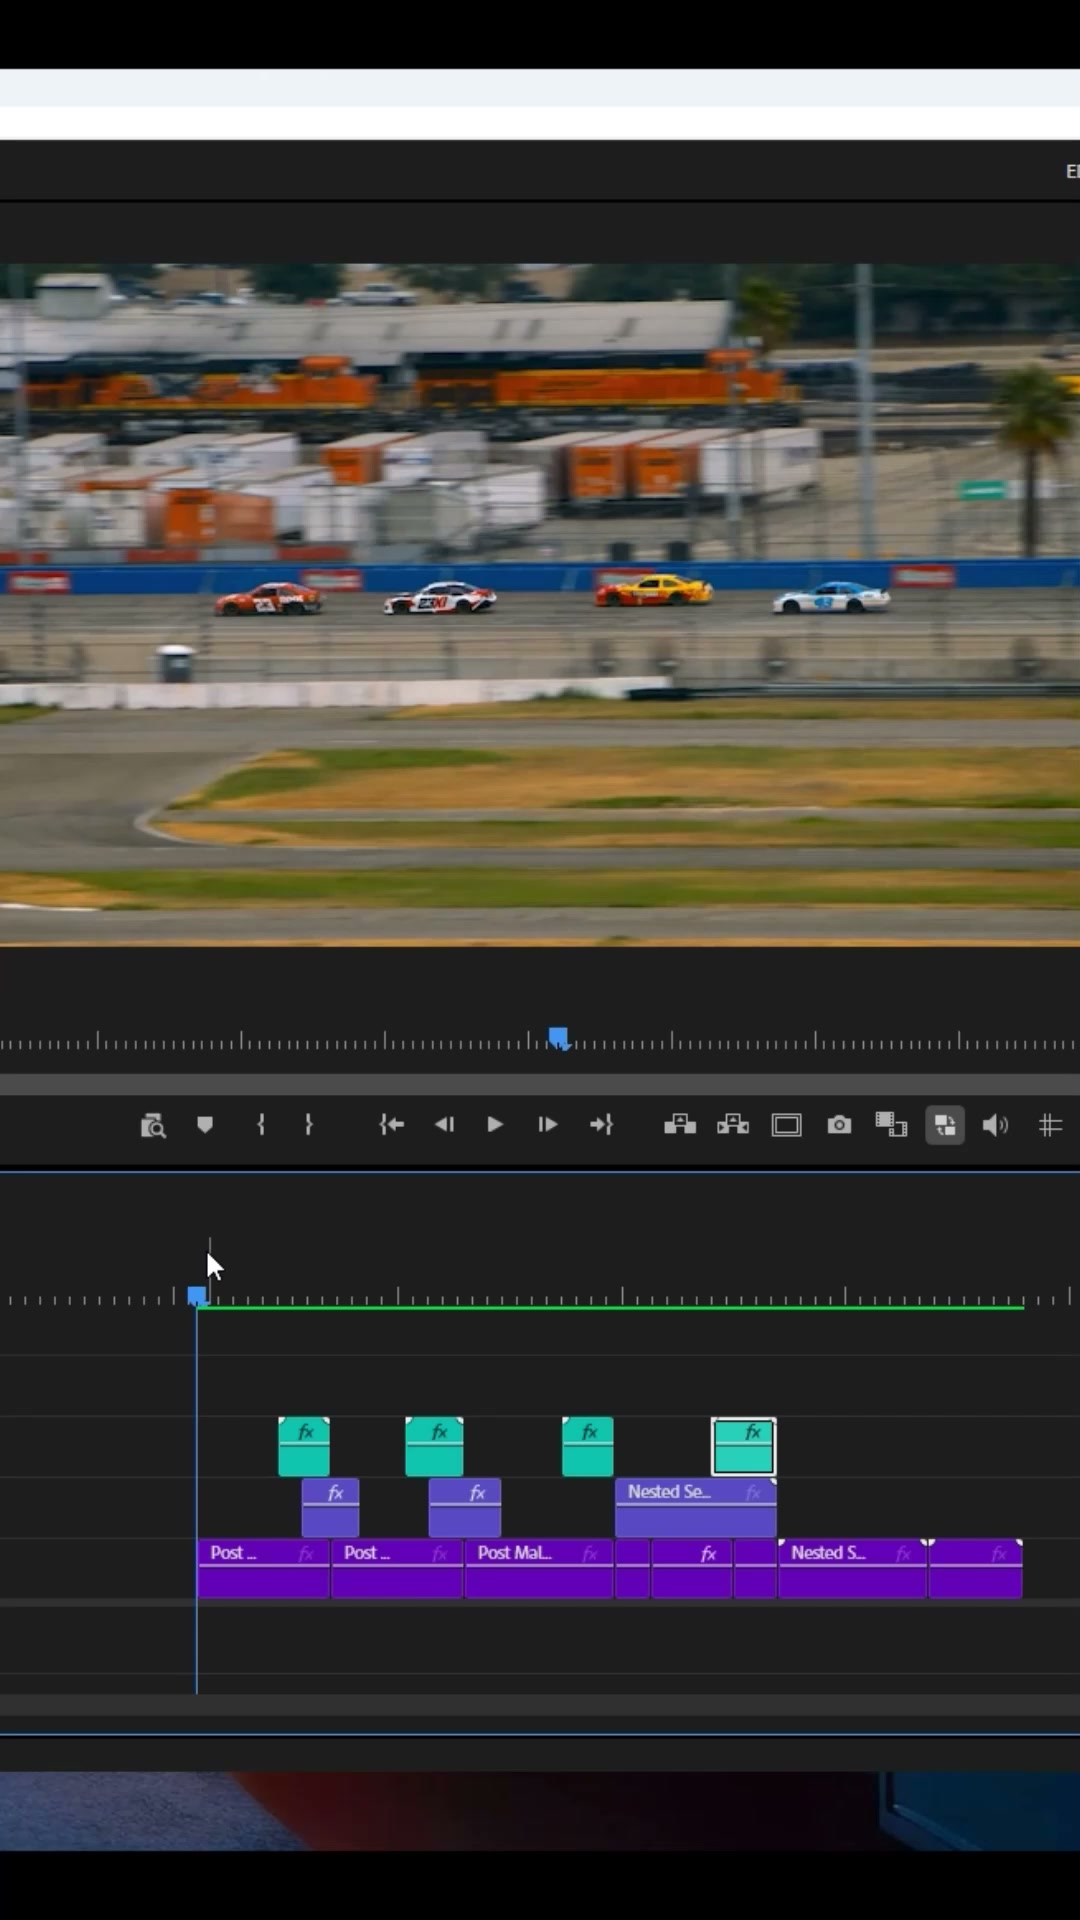Click the magnifier inspect icon in the transport bar

tap(153, 1126)
